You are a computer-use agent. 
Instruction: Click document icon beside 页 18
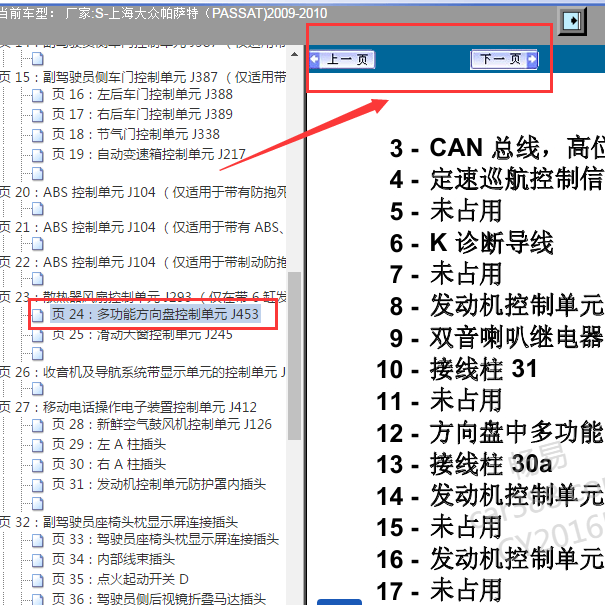coord(37,135)
